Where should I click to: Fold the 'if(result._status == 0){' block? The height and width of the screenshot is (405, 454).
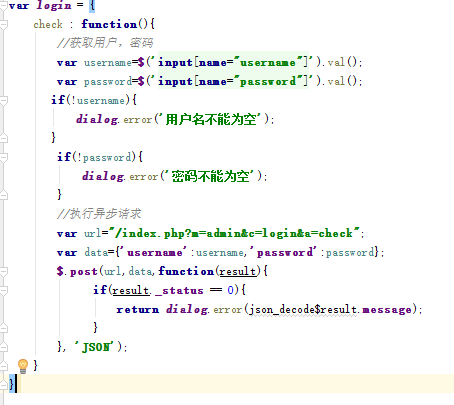pos(3,291)
